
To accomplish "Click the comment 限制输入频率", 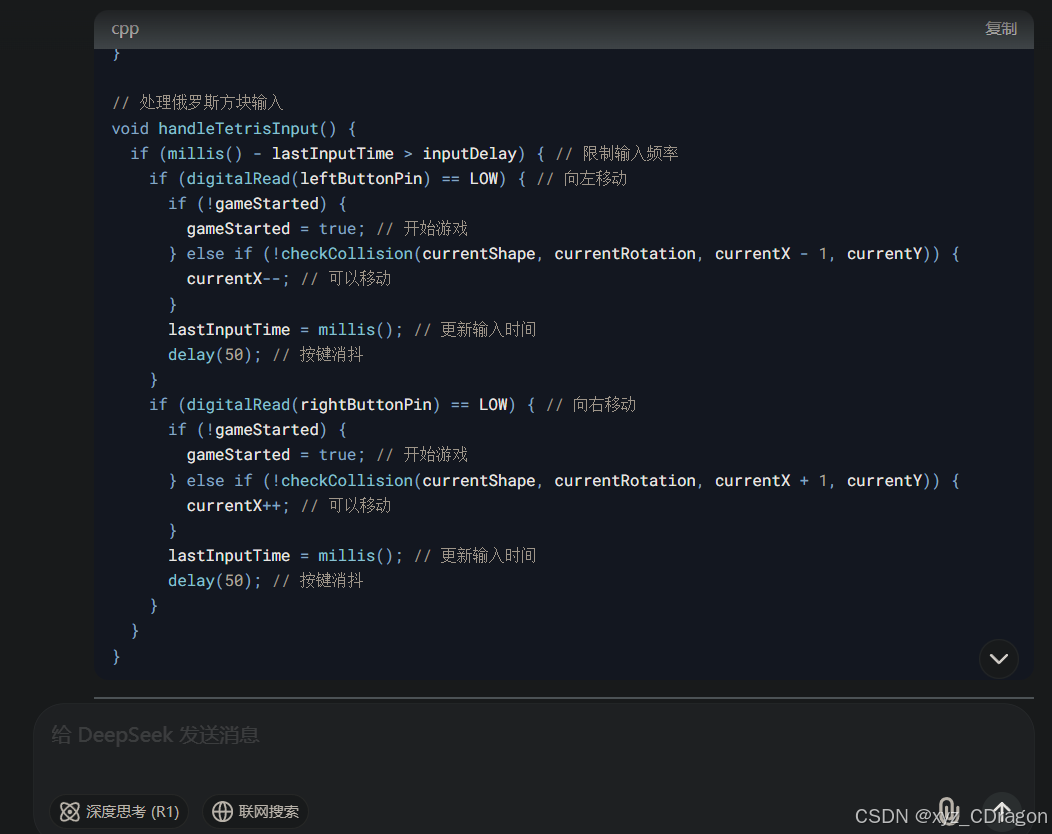I will coord(617,154).
